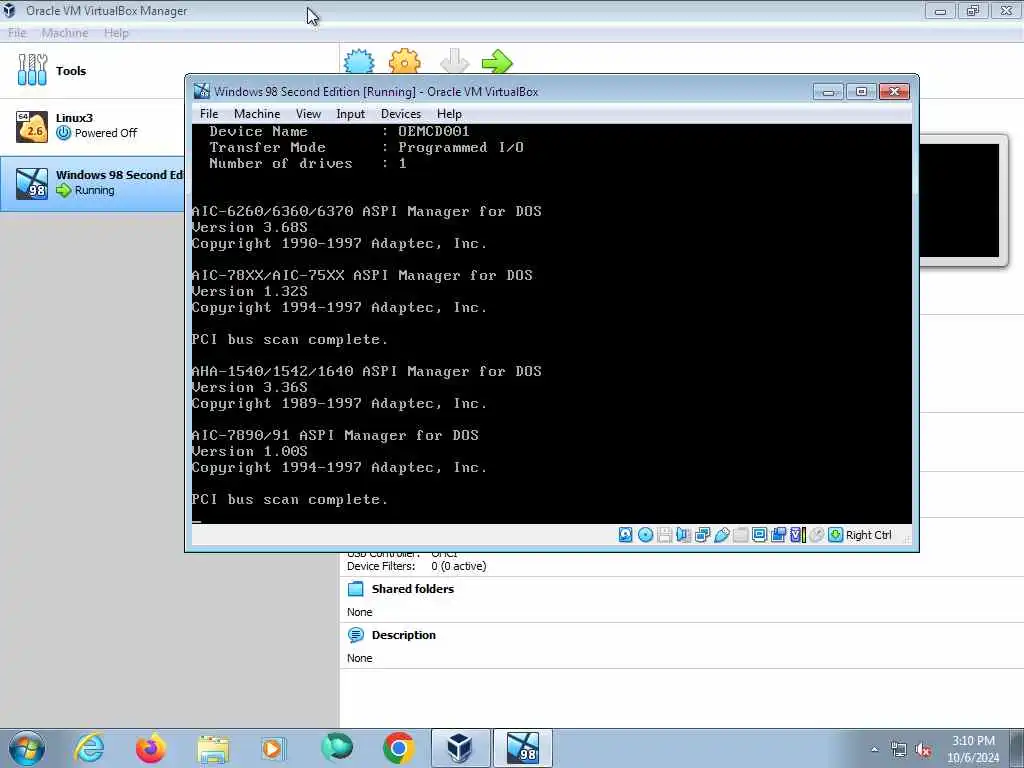Screen dimensions: 1024x768
Task: Click the mouse integration indicator icon
Action: [x=816, y=535]
